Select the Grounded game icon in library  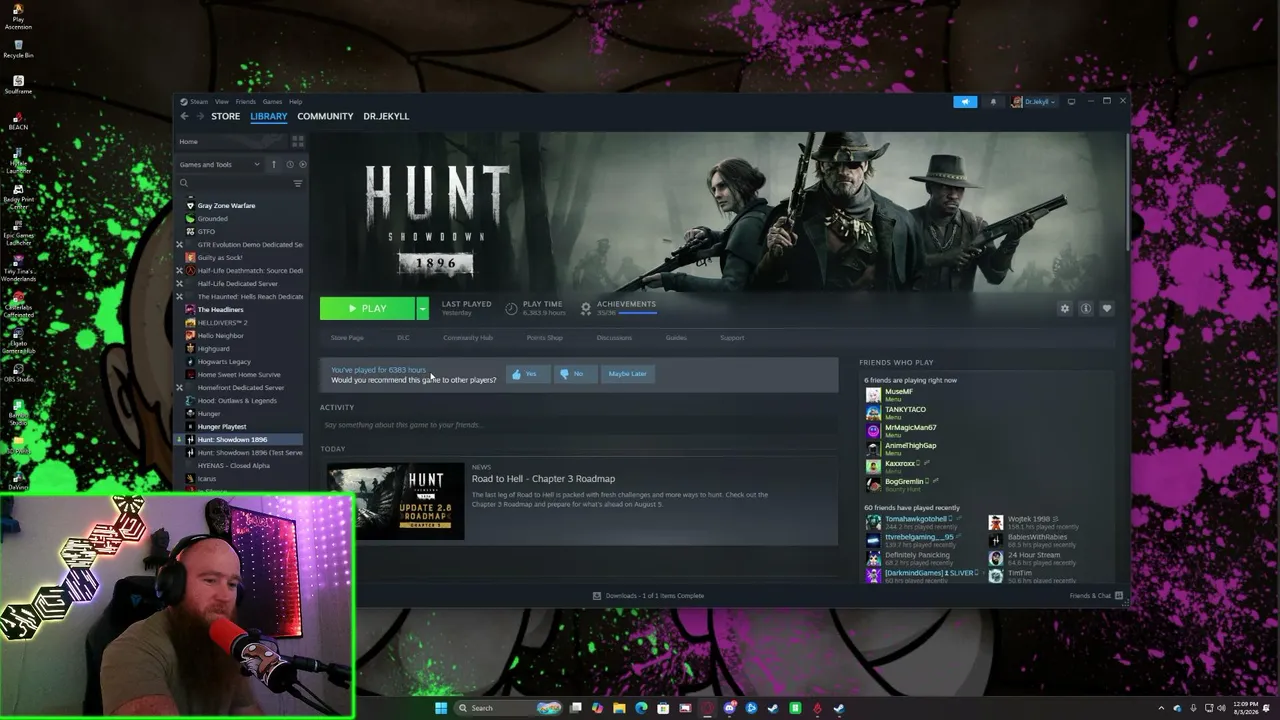tap(190, 218)
